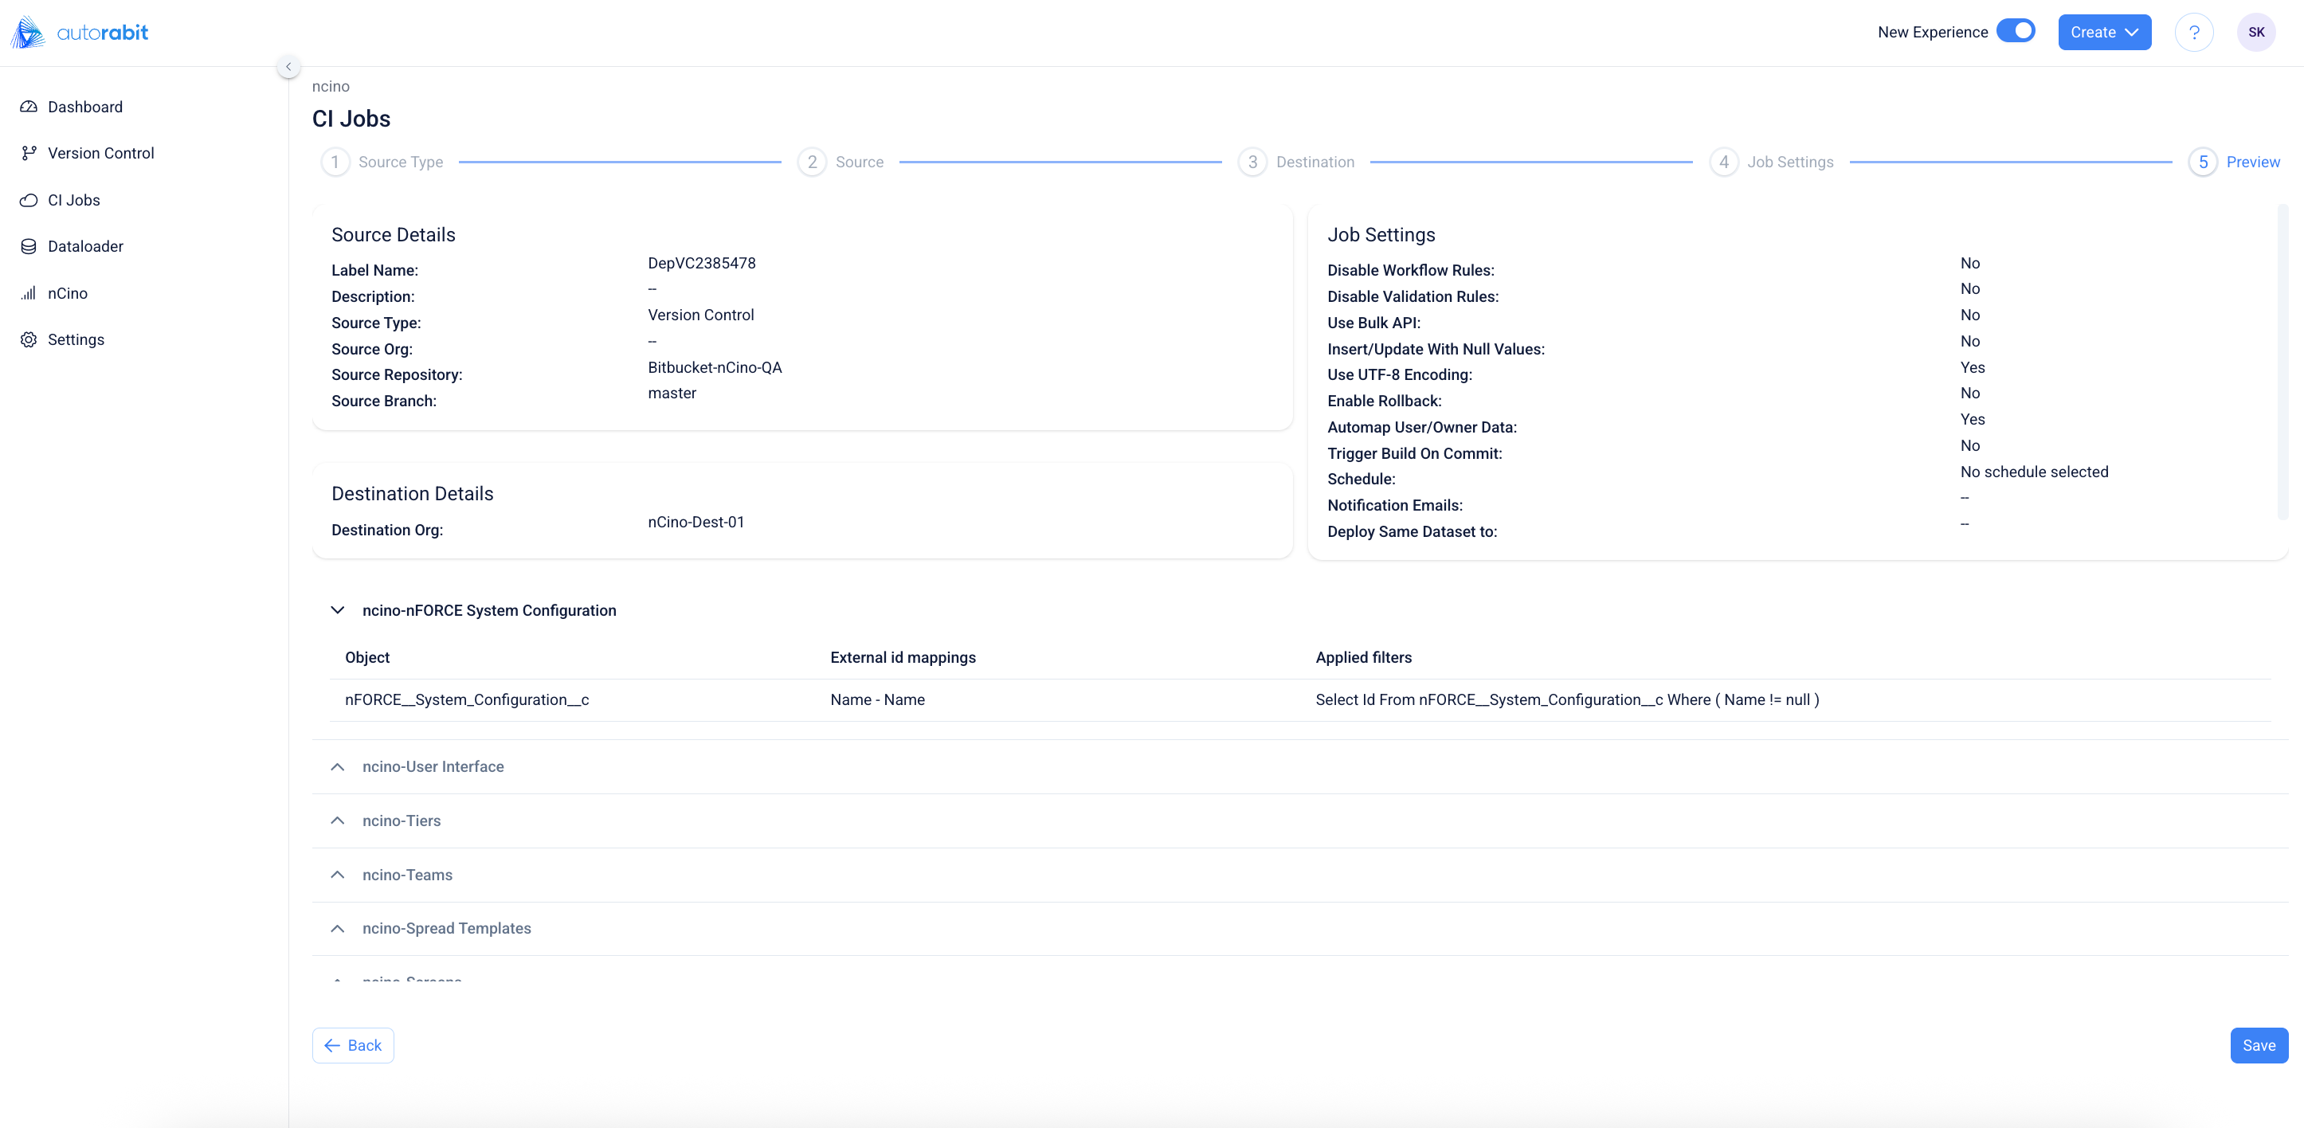
Task: Open the SK user avatar menu
Action: click(2256, 32)
